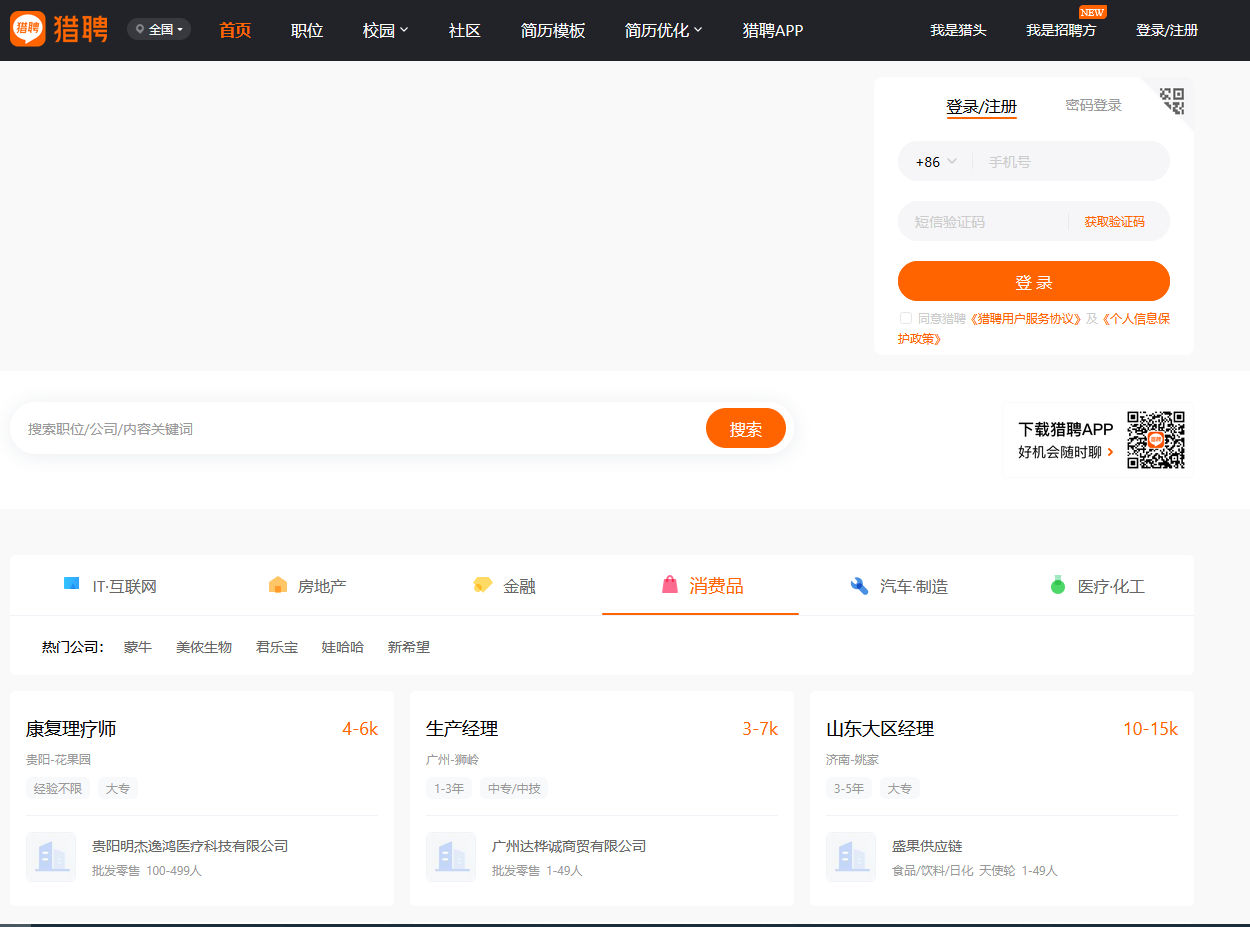1250x927 pixels.
Task: Open the +86 country code dropdown
Action: 936,162
